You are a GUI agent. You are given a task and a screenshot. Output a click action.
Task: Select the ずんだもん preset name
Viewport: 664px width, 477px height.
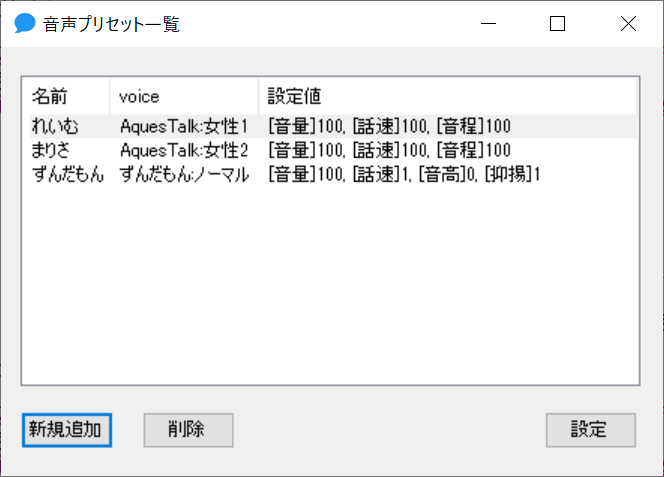(68, 175)
